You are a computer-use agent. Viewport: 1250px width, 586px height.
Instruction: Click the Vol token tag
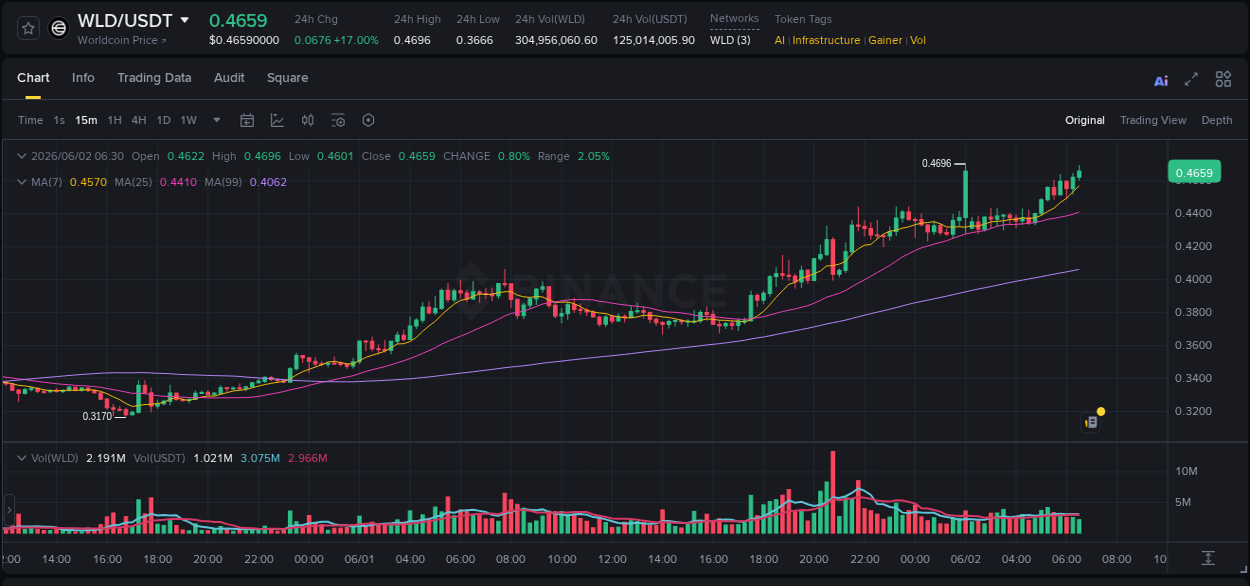(918, 40)
